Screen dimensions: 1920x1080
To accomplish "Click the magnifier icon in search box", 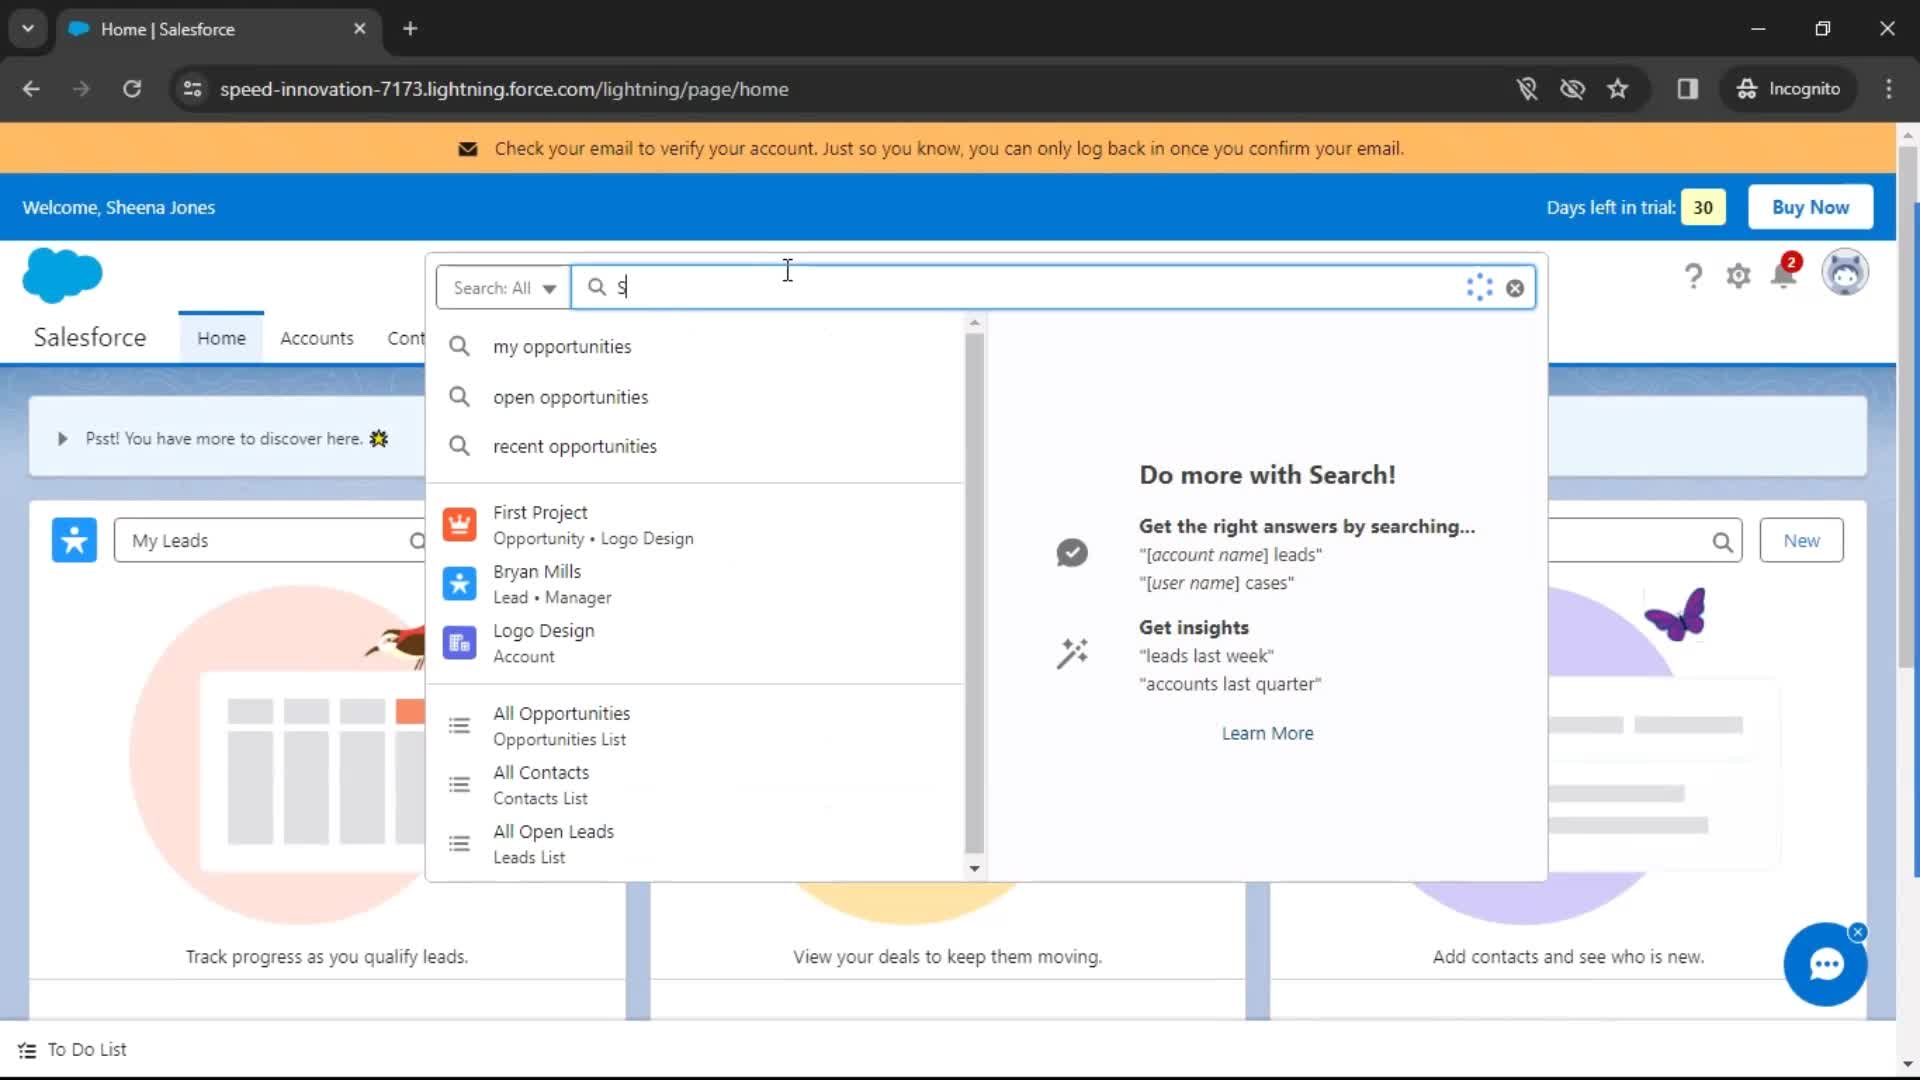I will (597, 287).
